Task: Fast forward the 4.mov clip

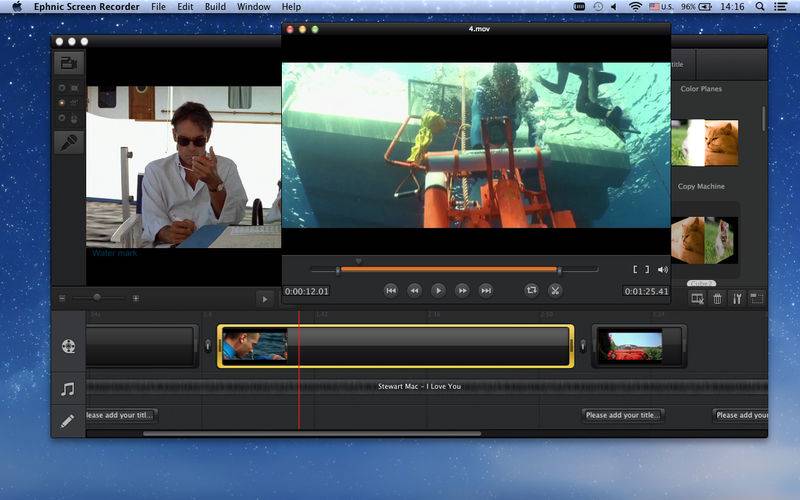Action: (x=462, y=290)
